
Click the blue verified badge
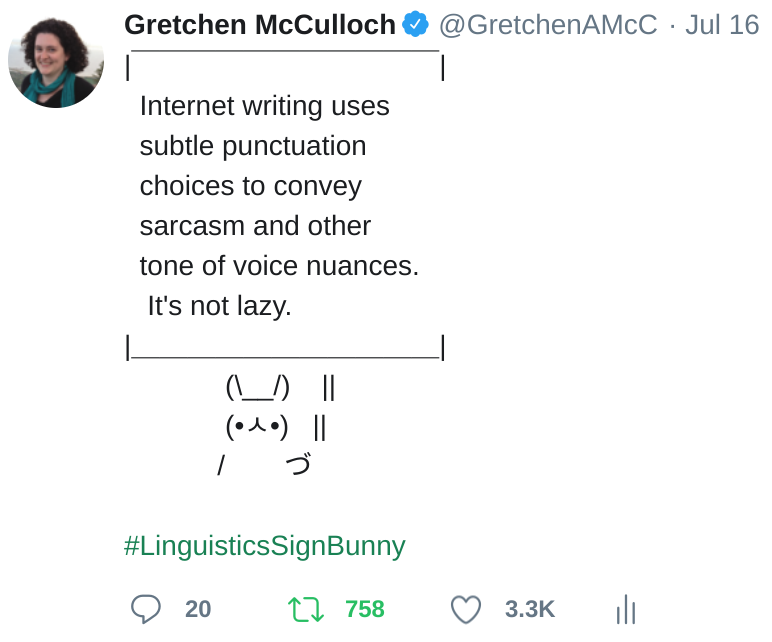click(416, 25)
